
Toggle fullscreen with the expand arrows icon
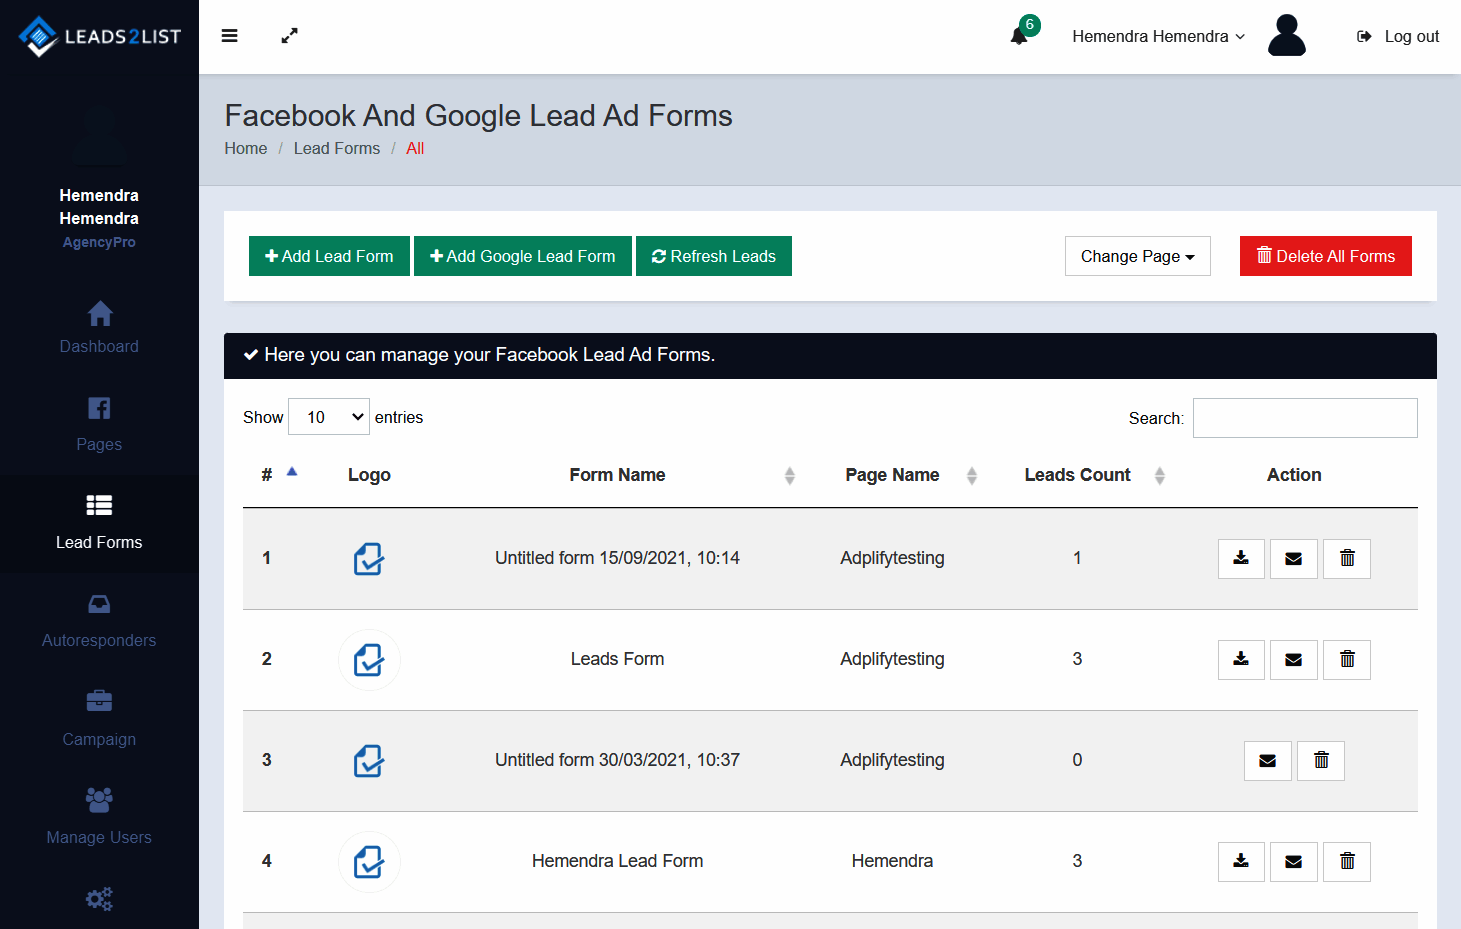tap(289, 36)
